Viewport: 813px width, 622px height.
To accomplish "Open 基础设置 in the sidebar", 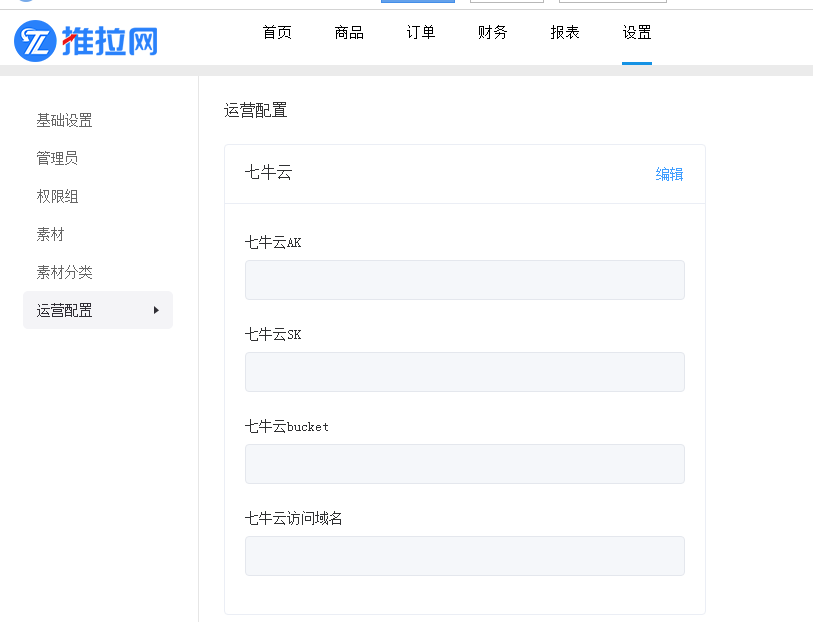I will click(x=64, y=120).
